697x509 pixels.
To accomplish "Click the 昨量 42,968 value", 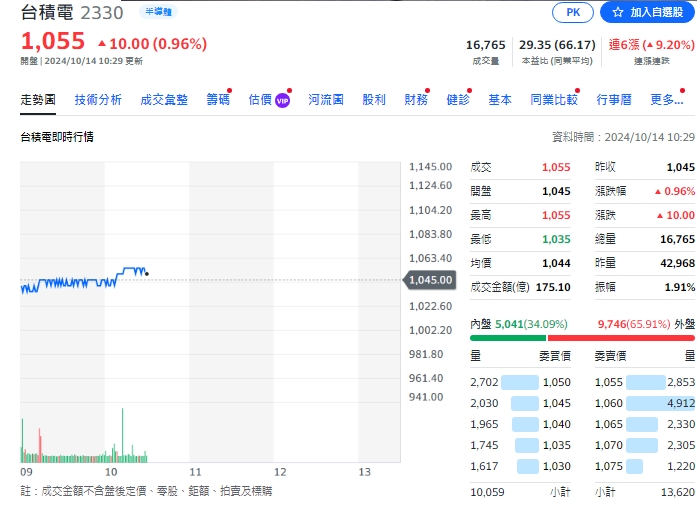I will tap(677, 263).
